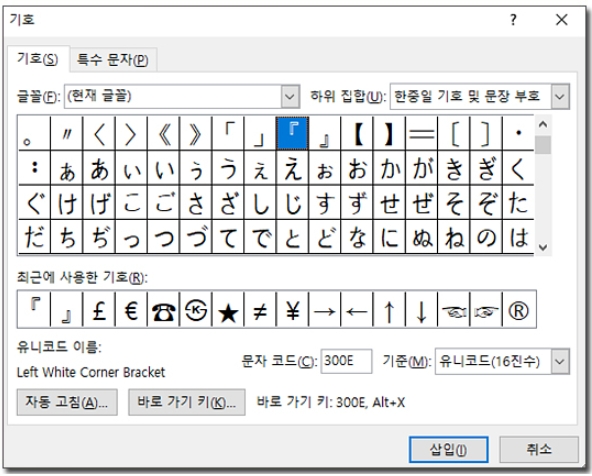Screen dimensions: 592x476
Task: Select the left black lenticular bracket 【 symbol
Action: pyautogui.click(x=357, y=133)
